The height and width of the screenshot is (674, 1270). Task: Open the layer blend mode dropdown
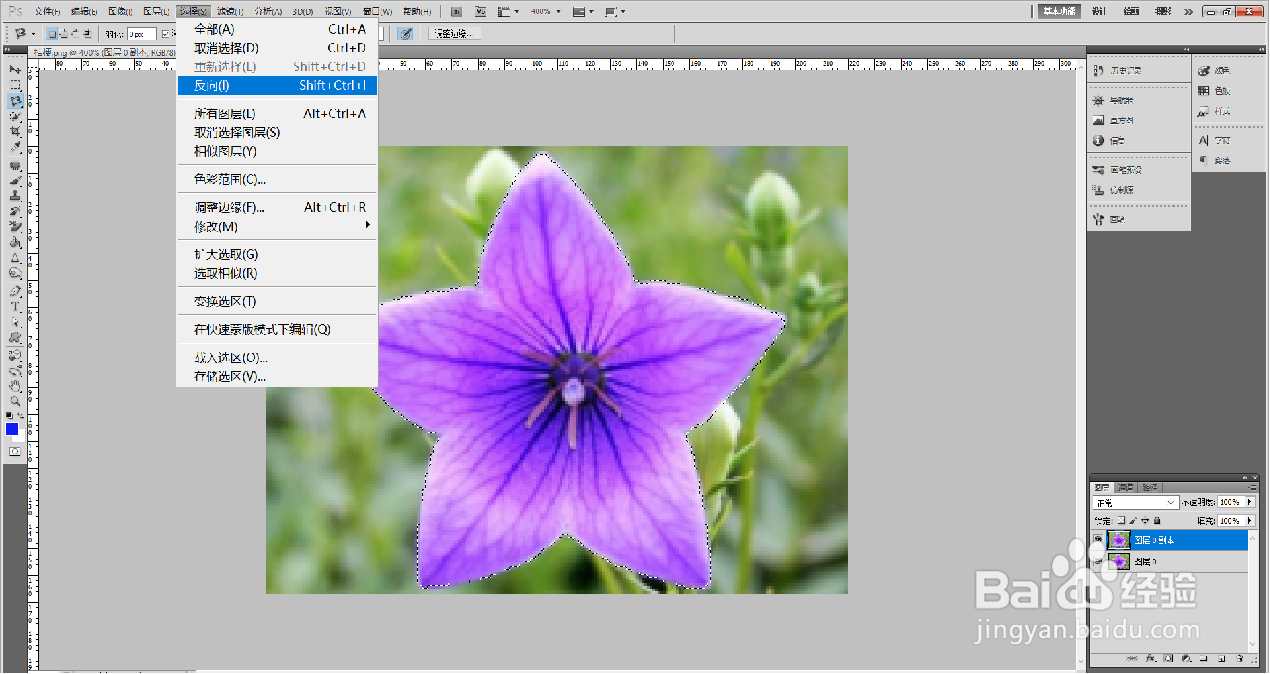[1135, 502]
